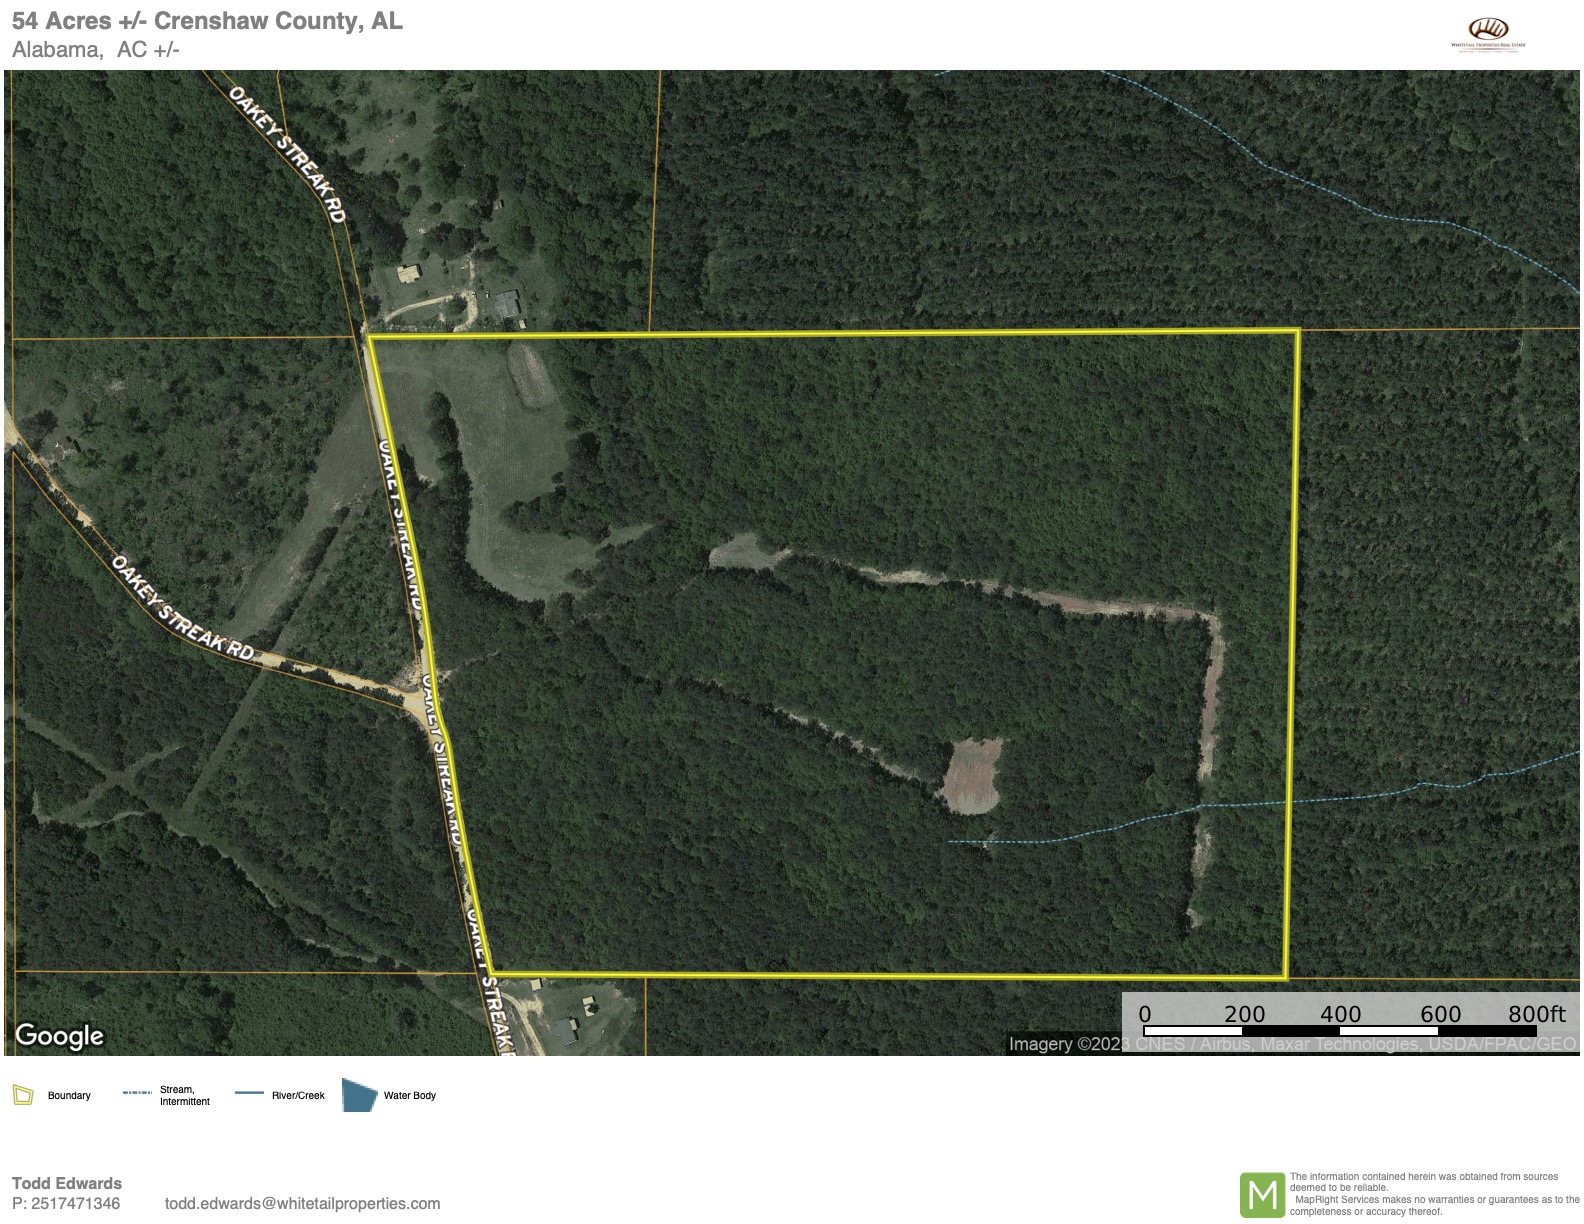This screenshot has height=1224, width=1584.
Task: Click the 54 Acres Crenshaw County title
Action: [x=207, y=21]
